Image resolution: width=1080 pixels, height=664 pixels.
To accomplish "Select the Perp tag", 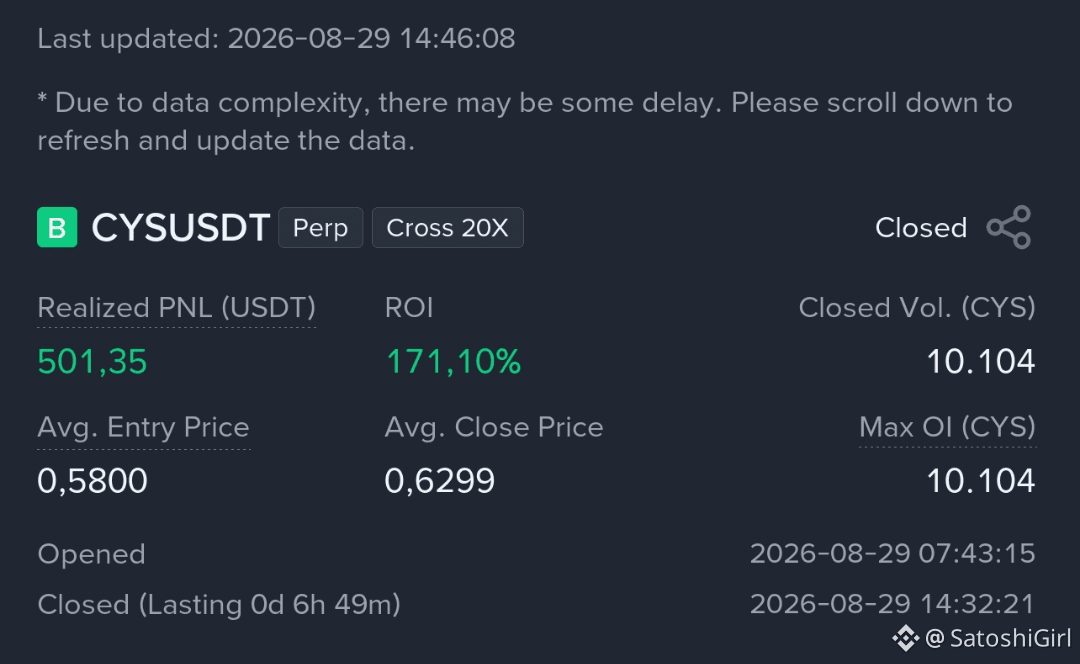I will click(x=320, y=227).
